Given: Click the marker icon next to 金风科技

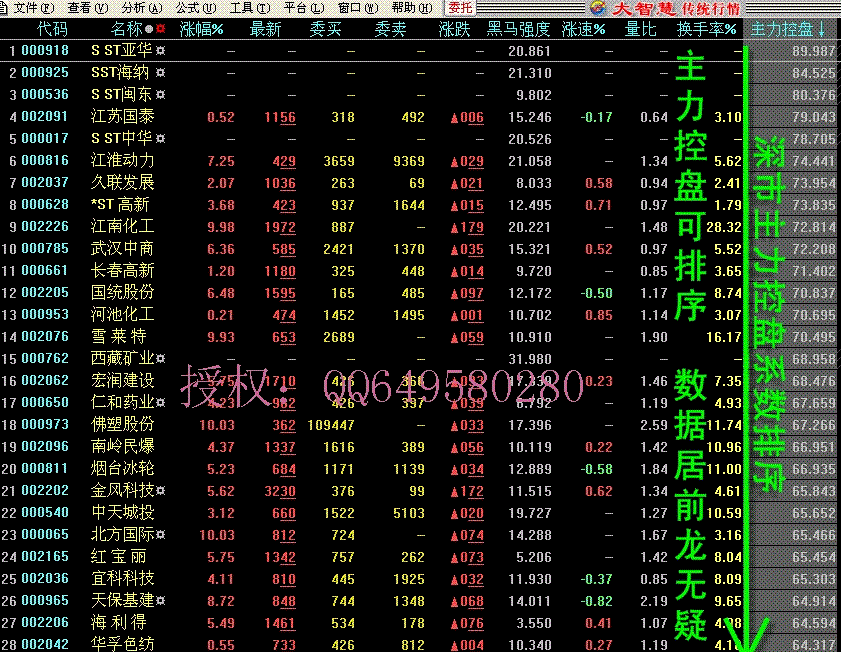Looking at the screenshot, I should click(160, 491).
